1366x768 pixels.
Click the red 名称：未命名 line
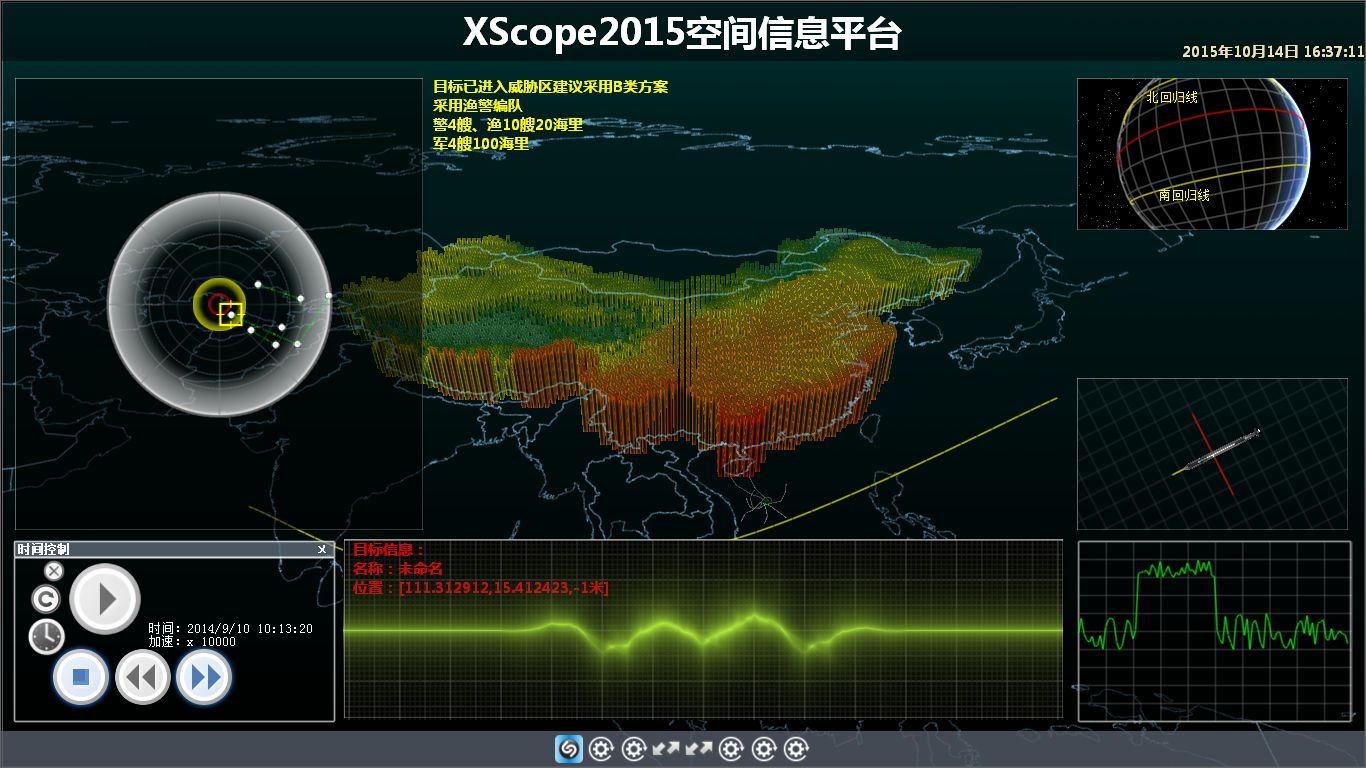(398, 568)
